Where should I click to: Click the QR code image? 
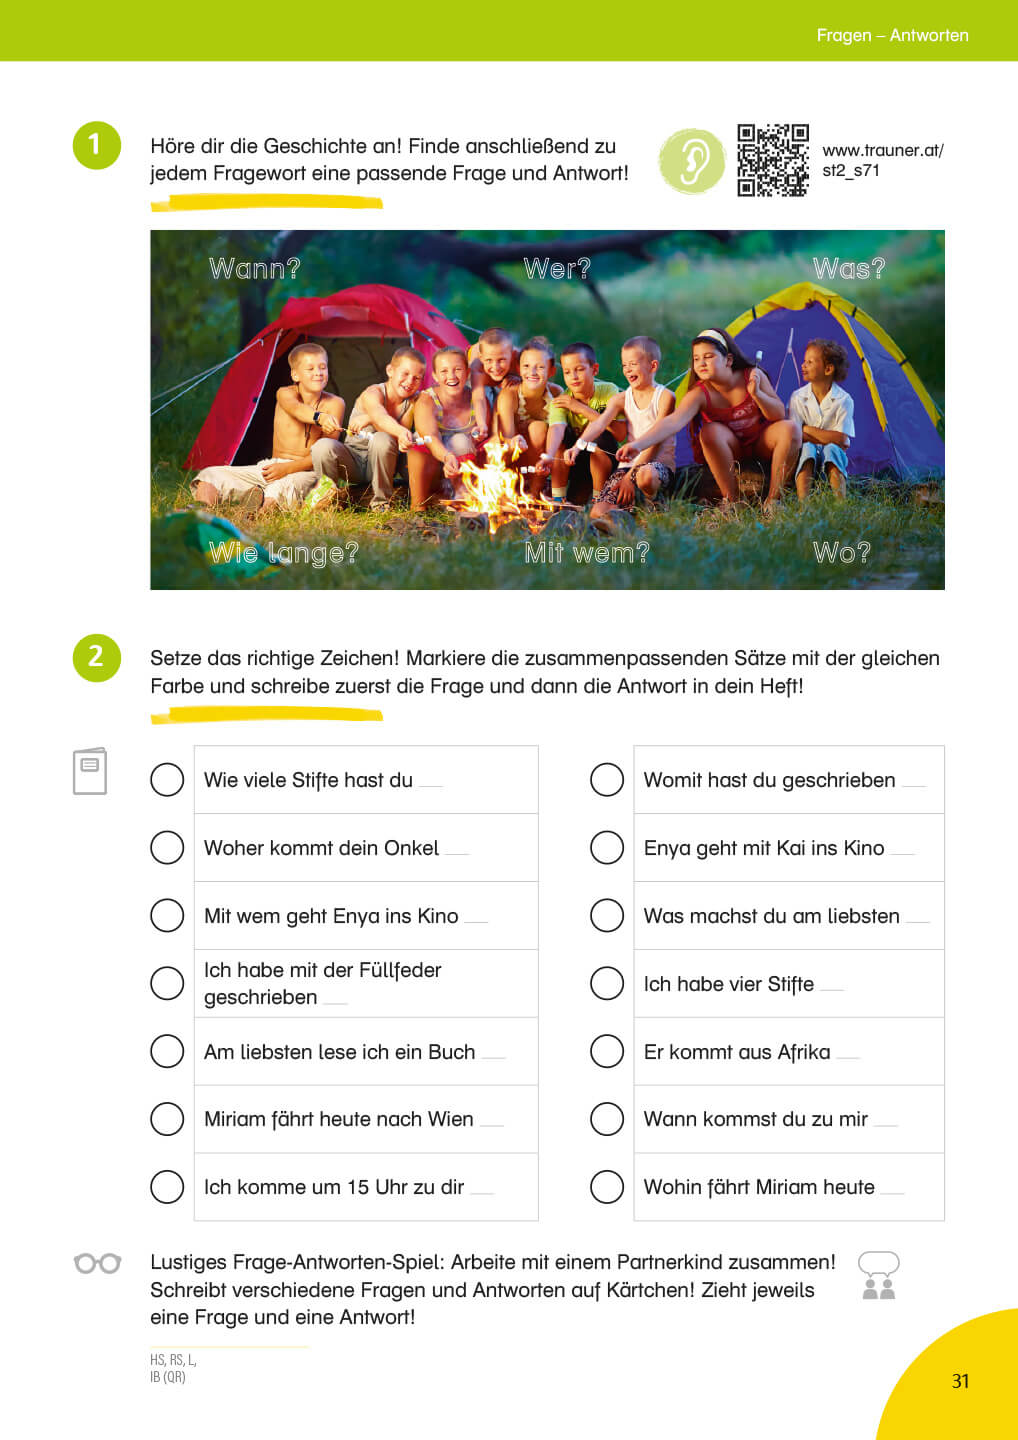tap(772, 160)
